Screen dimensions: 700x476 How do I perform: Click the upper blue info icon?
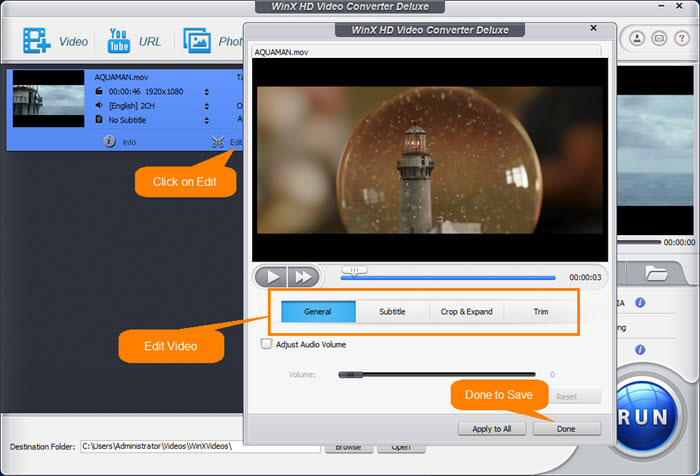(x=640, y=303)
